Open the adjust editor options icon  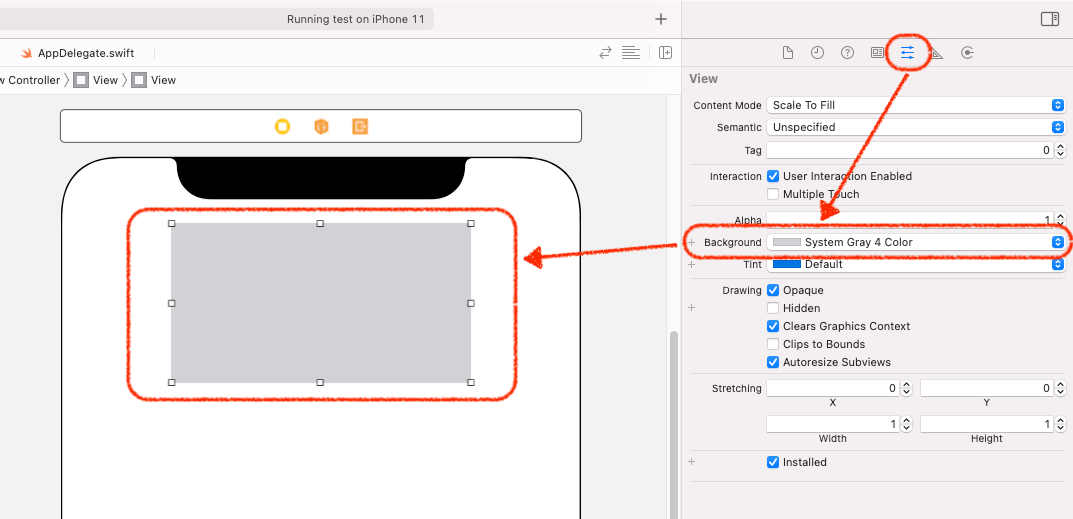(631, 53)
